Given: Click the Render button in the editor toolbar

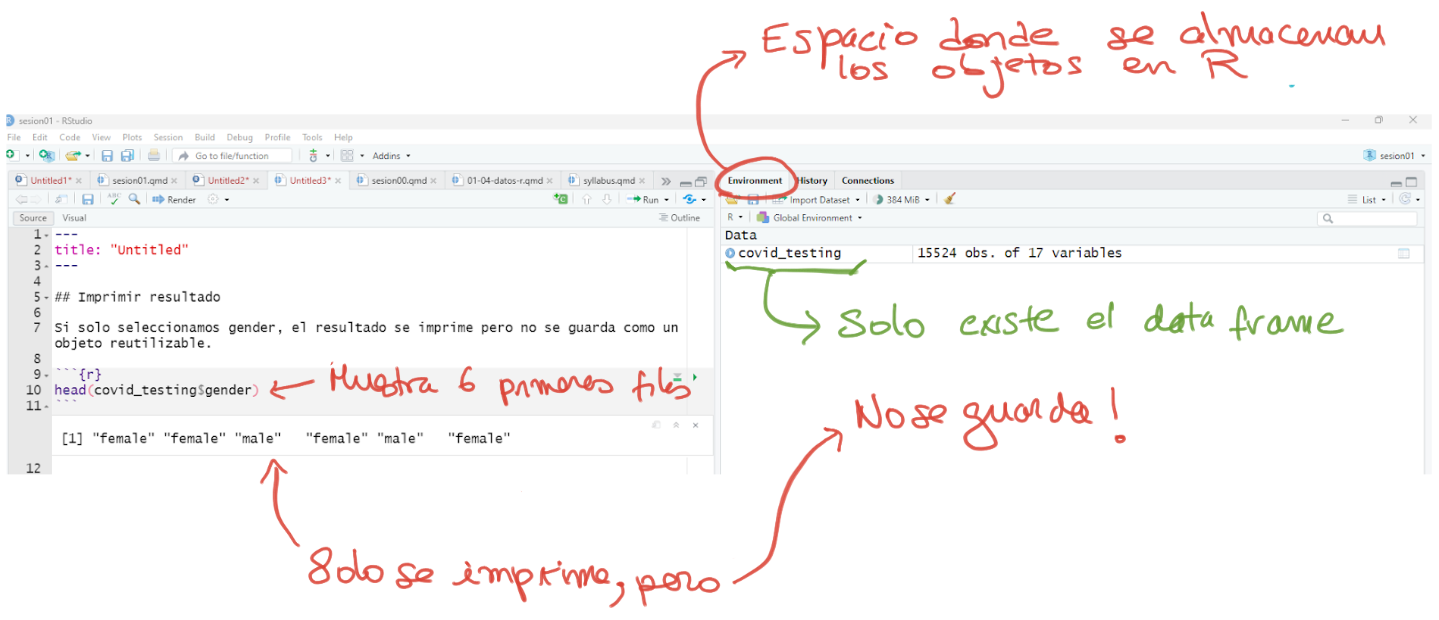Looking at the screenshot, I should coord(175,200).
